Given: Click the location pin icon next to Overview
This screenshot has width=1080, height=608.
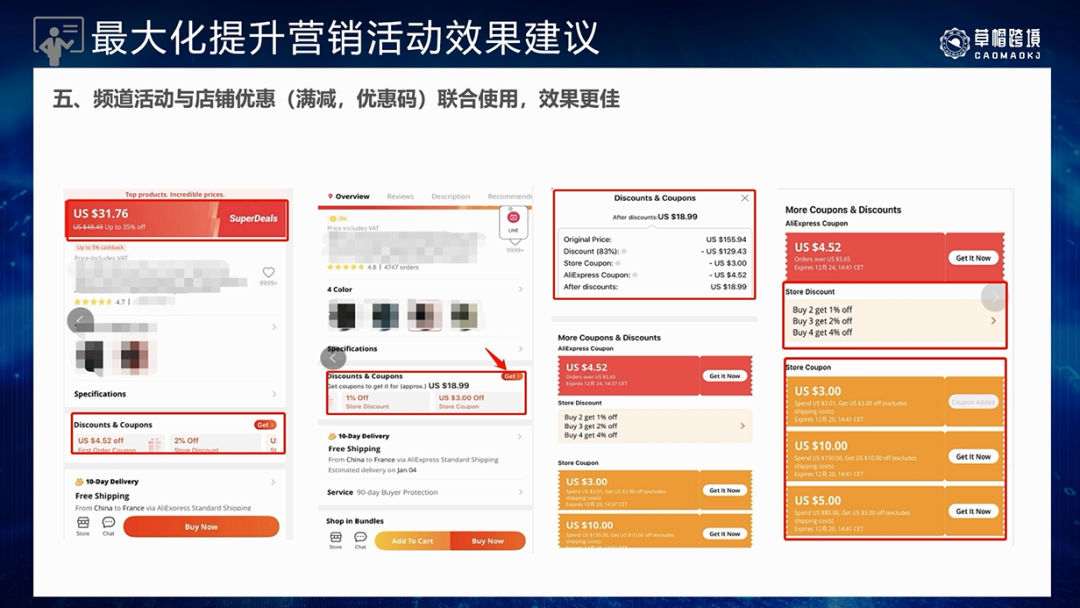Looking at the screenshot, I should pyautogui.click(x=331, y=196).
